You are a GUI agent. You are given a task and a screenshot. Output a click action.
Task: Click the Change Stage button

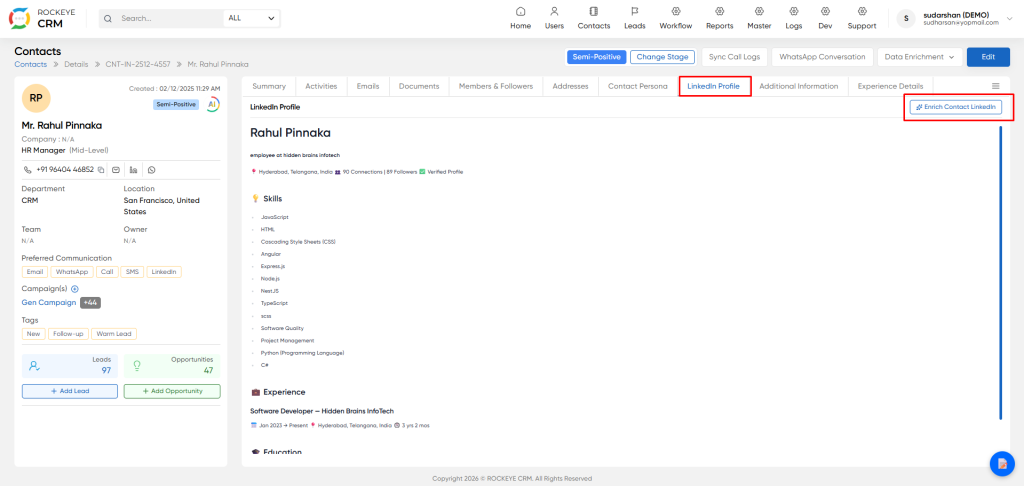[x=662, y=57]
